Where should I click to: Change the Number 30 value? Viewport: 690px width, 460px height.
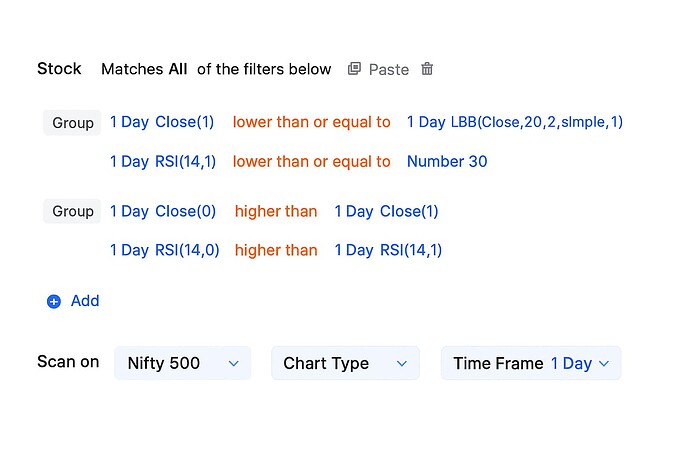[447, 161]
